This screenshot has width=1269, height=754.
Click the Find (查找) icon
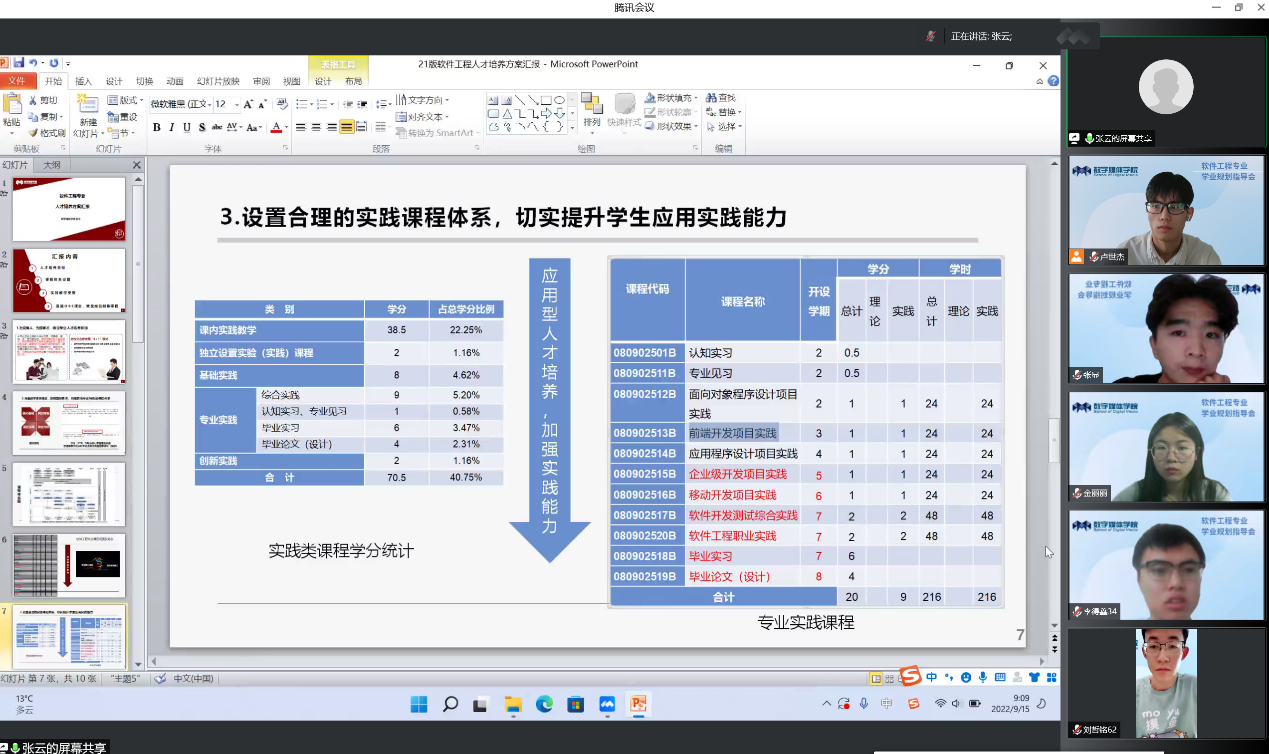pyautogui.click(x=721, y=98)
